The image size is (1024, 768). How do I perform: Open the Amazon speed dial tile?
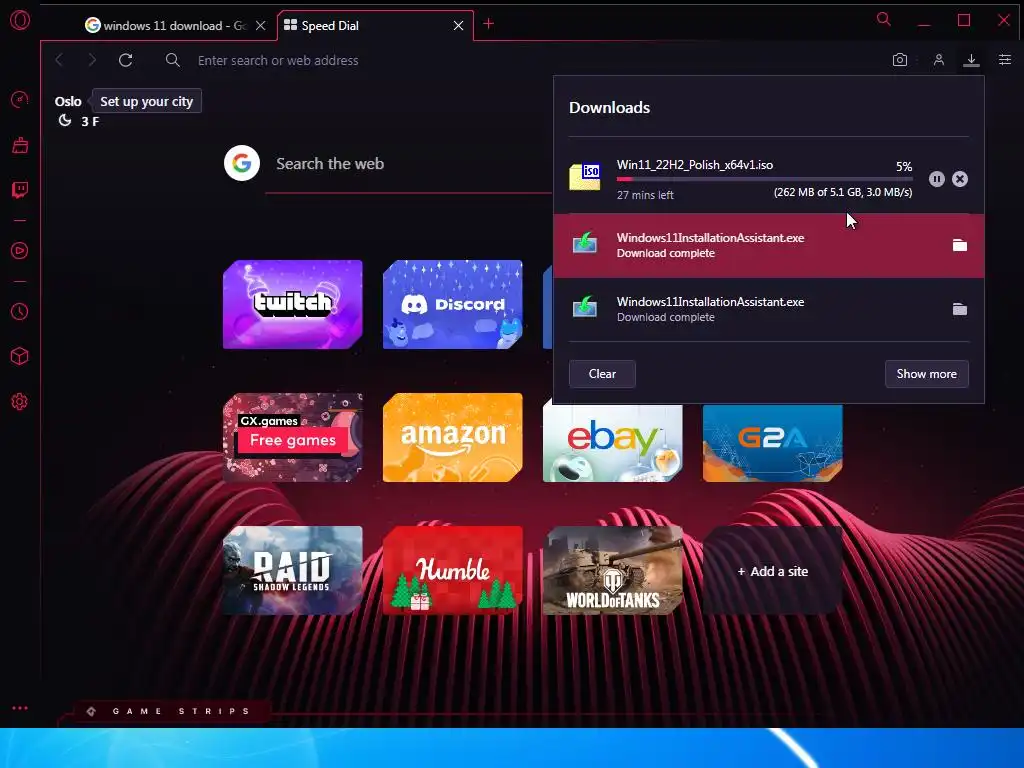453,438
